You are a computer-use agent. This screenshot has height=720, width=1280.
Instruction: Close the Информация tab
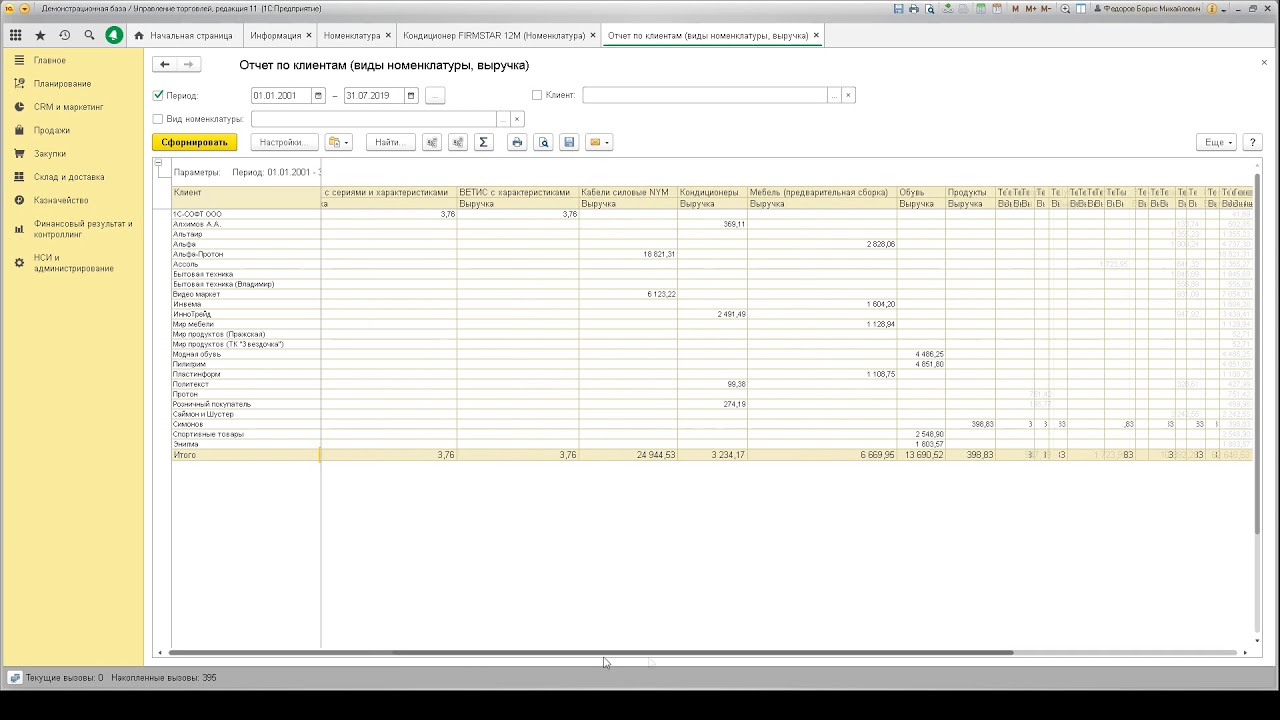click(x=309, y=35)
